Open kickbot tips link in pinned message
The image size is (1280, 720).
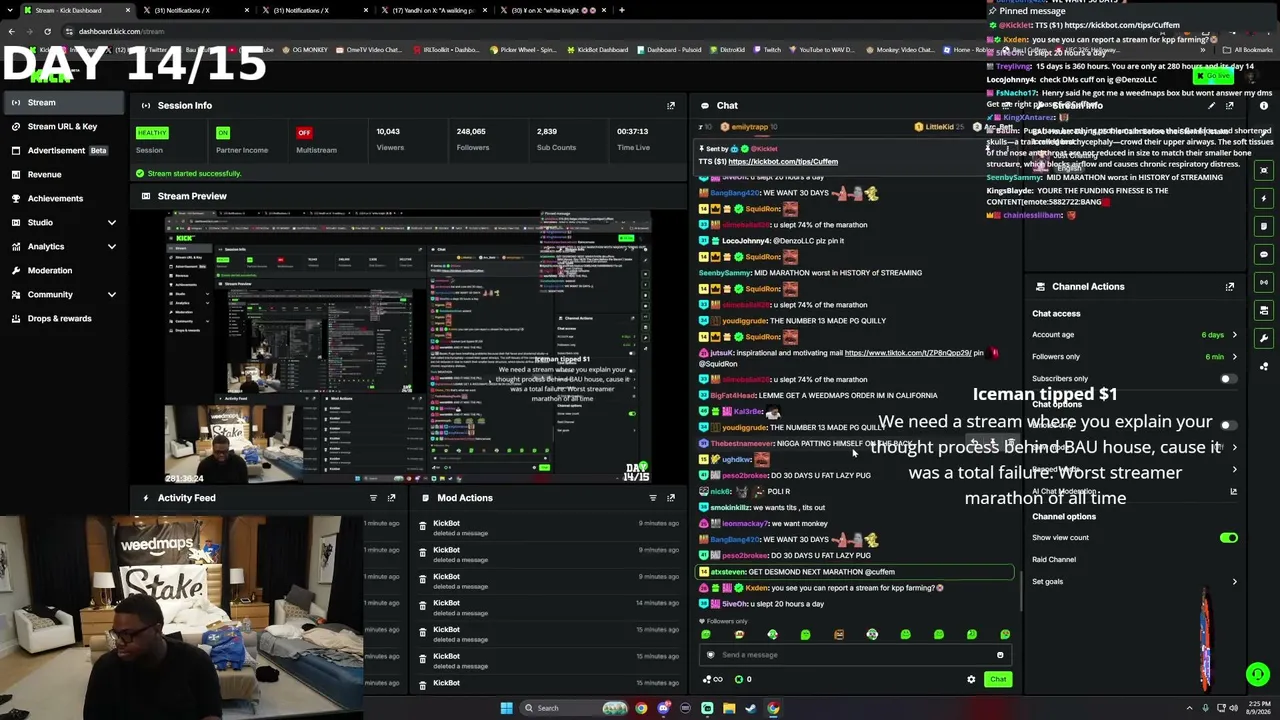click(783, 161)
